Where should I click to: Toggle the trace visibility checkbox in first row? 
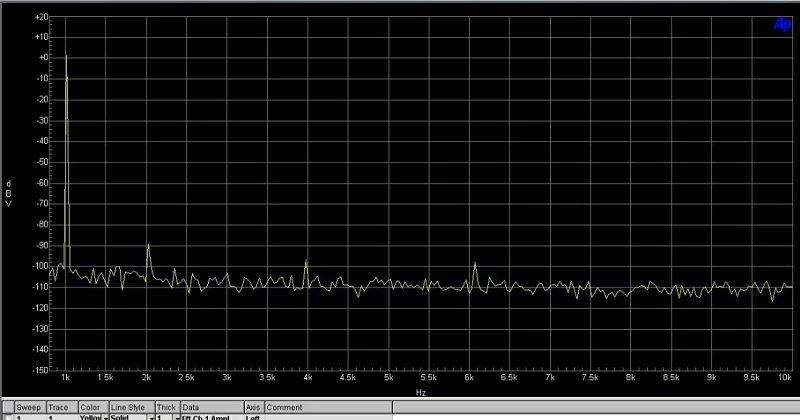pos(8,417)
